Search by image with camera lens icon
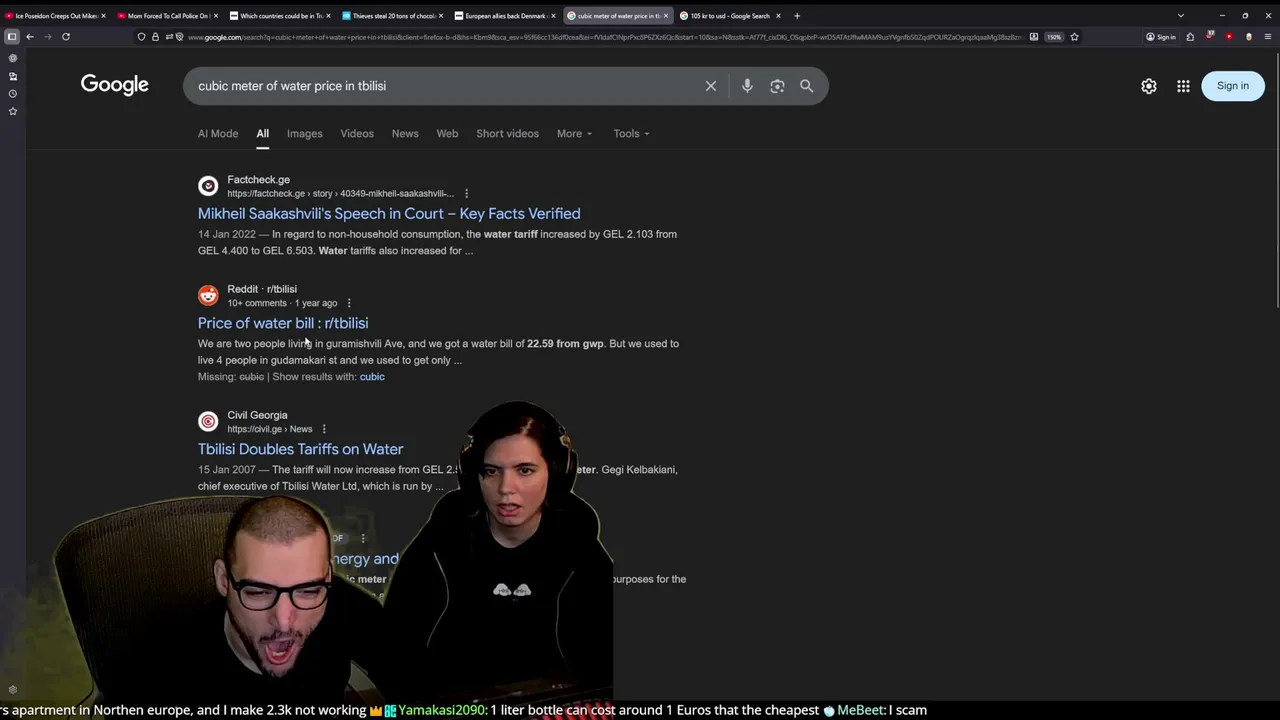 (777, 86)
